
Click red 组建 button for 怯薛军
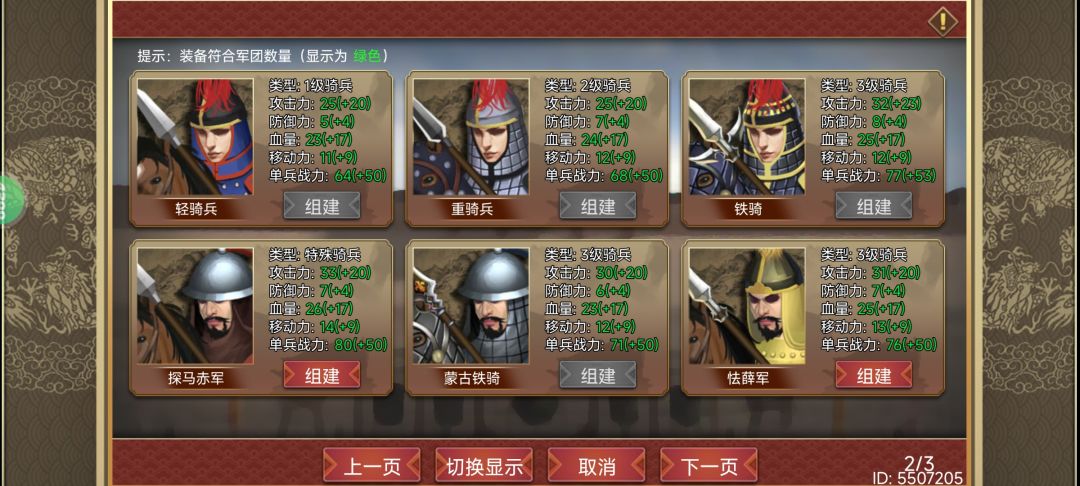click(x=873, y=374)
